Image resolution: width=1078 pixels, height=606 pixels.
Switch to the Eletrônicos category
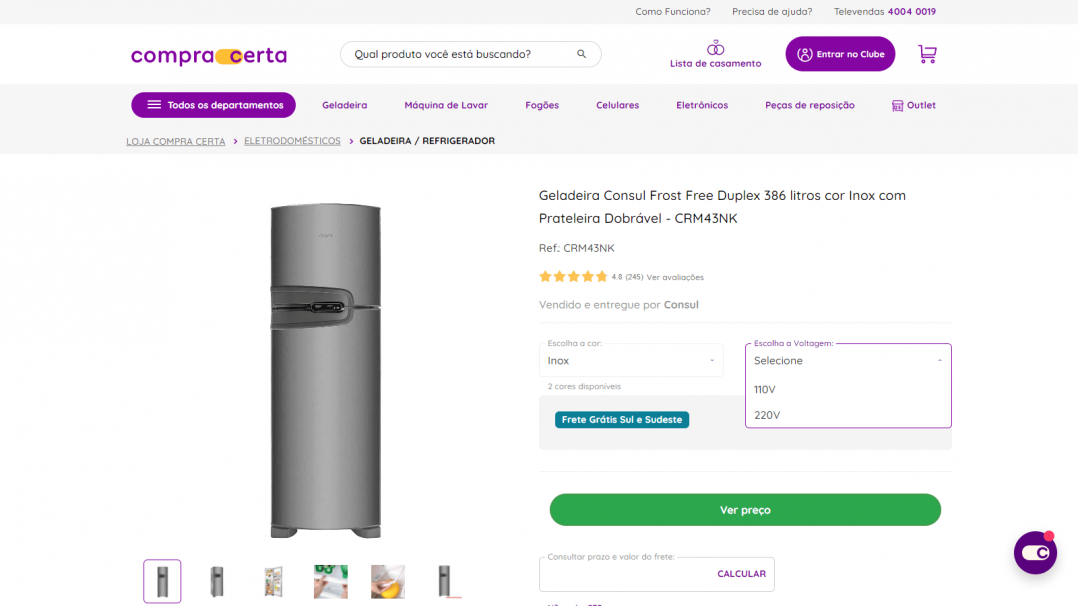[x=701, y=104]
